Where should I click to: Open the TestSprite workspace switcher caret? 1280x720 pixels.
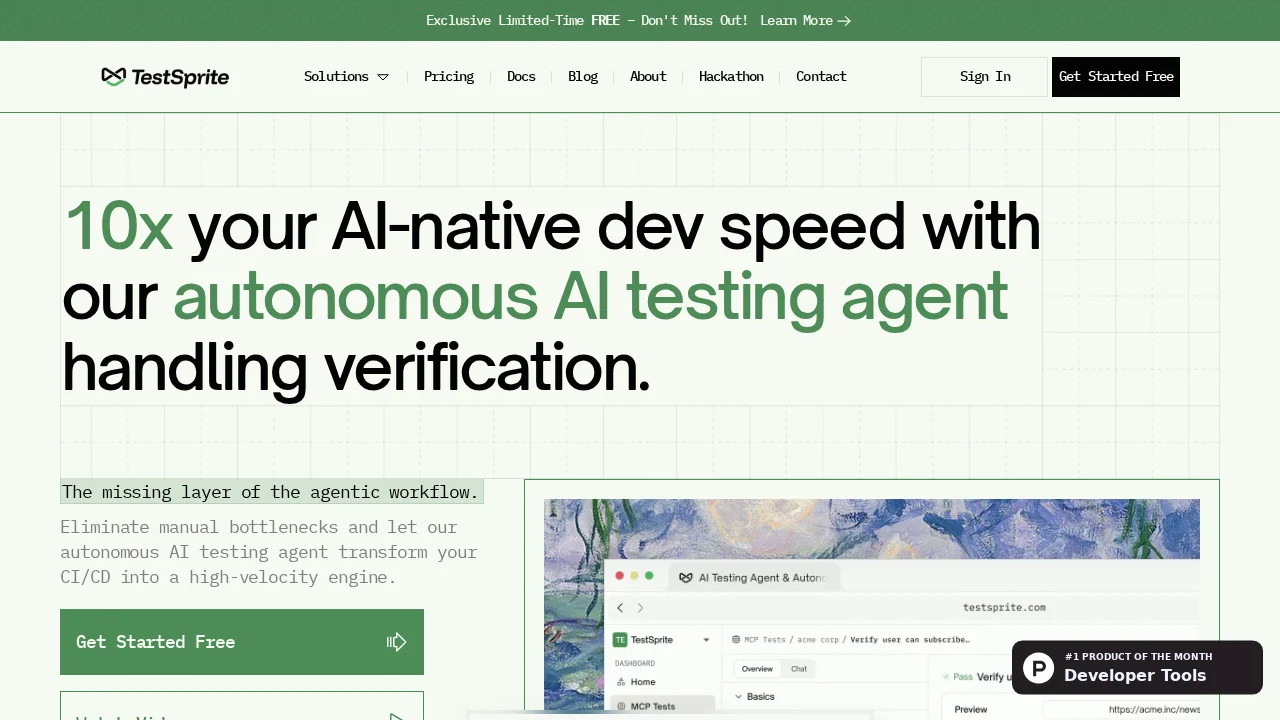706,640
